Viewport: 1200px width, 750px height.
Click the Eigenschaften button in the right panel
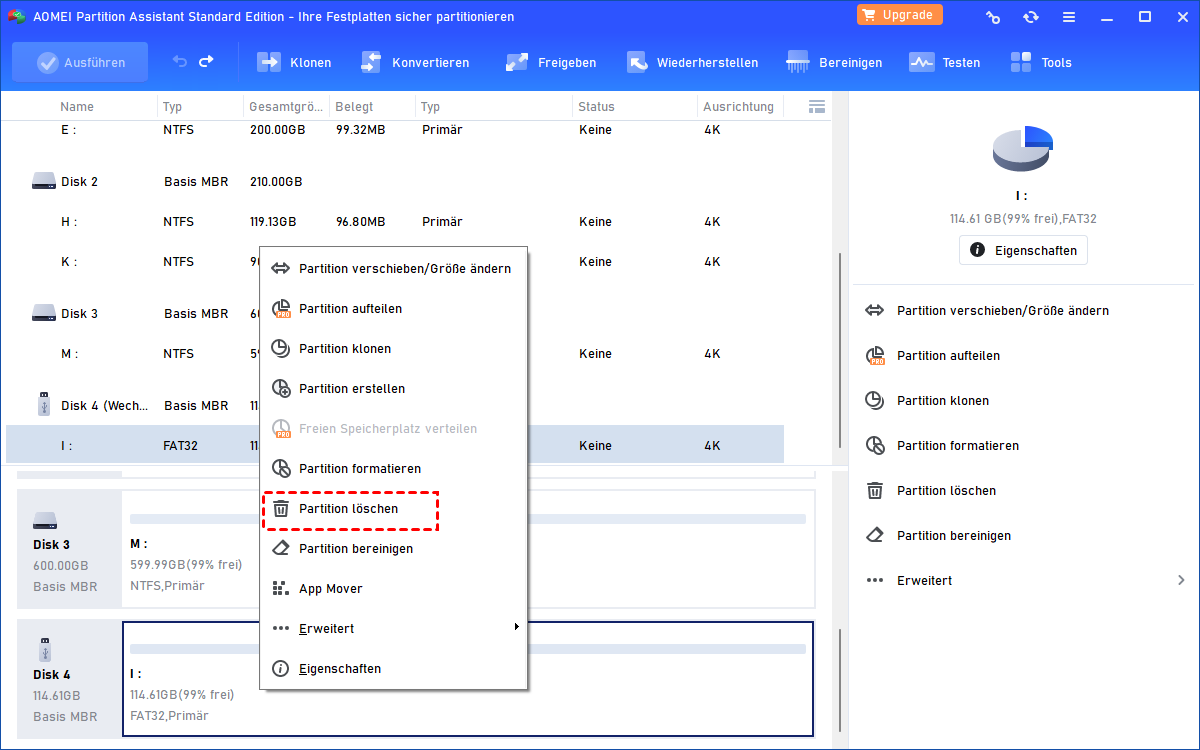point(1023,250)
